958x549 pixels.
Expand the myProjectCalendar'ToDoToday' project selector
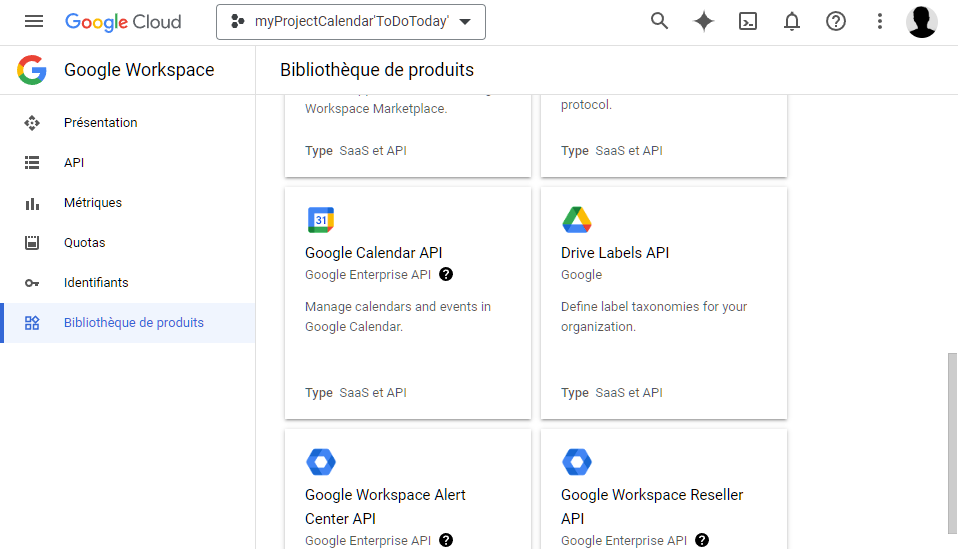click(351, 22)
